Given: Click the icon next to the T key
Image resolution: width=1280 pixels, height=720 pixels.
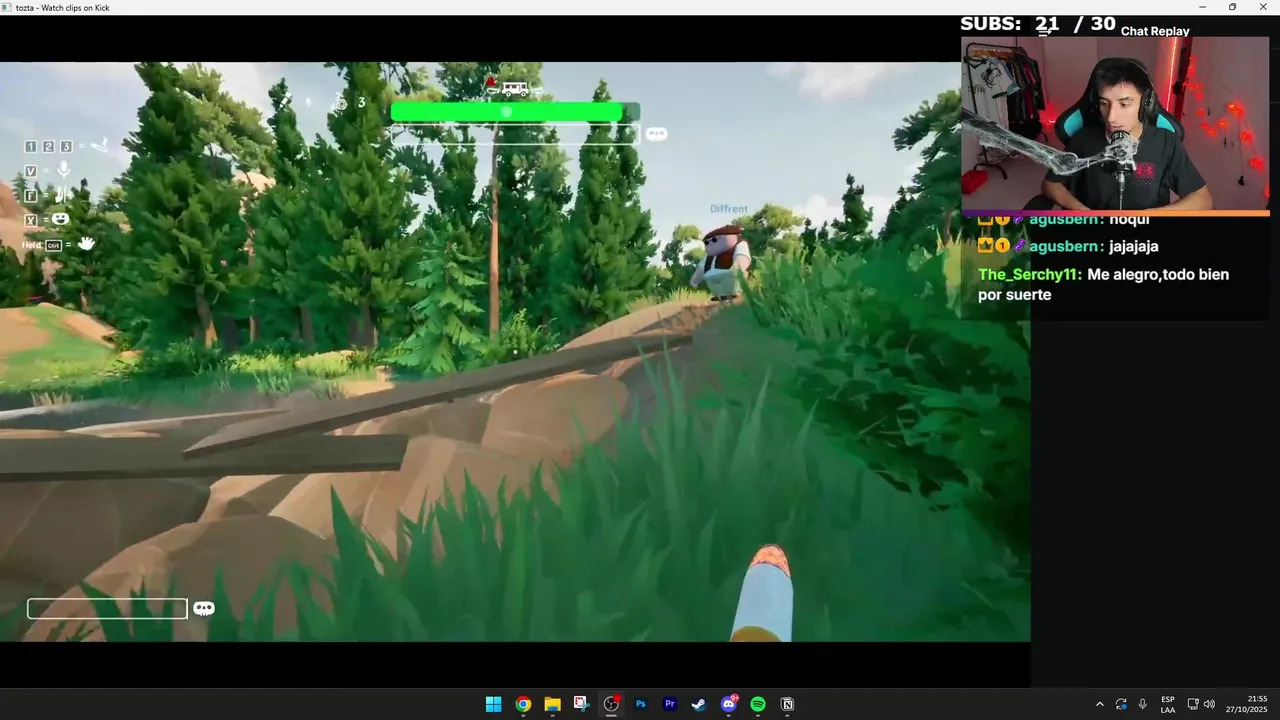Looking at the screenshot, I should 63,194.
